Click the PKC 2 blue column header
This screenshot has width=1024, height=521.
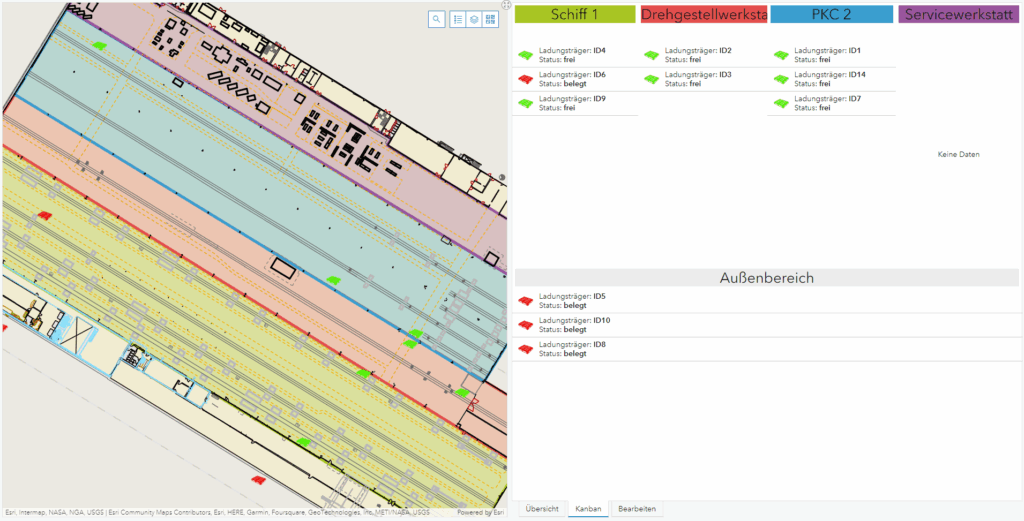(831, 14)
